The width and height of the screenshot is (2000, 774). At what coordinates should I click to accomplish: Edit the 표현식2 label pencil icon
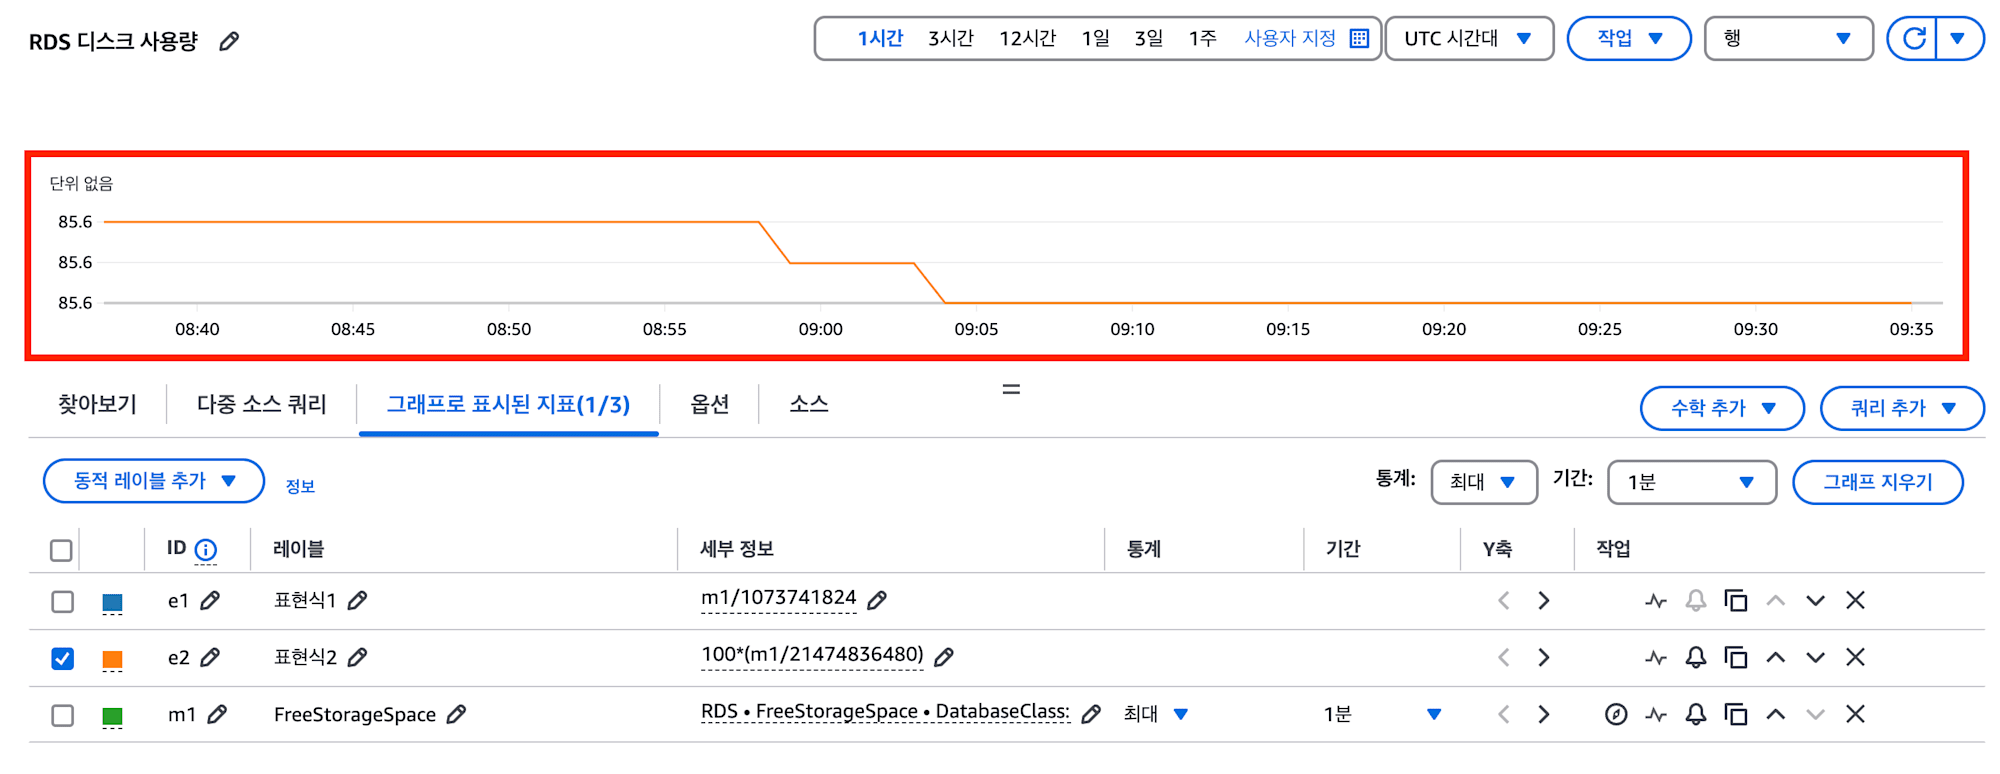point(357,657)
